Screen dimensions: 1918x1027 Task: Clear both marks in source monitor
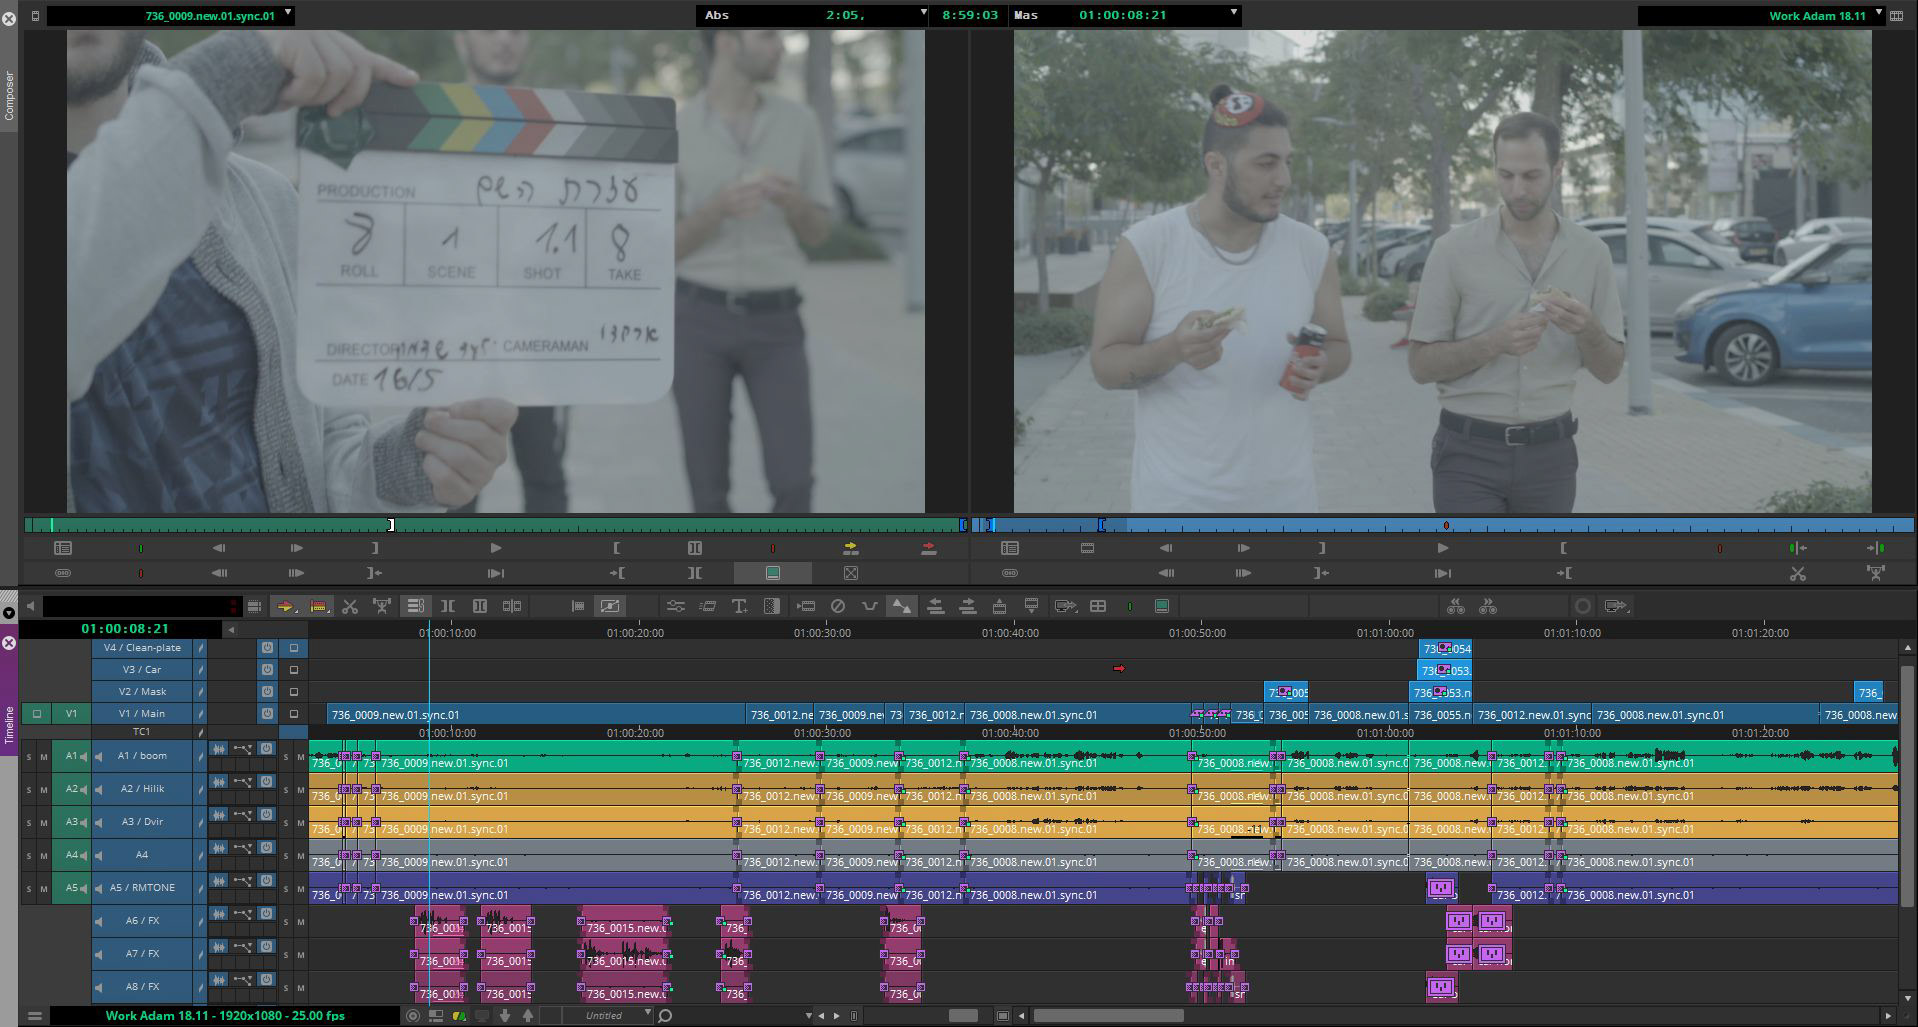pyautogui.click(x=695, y=573)
